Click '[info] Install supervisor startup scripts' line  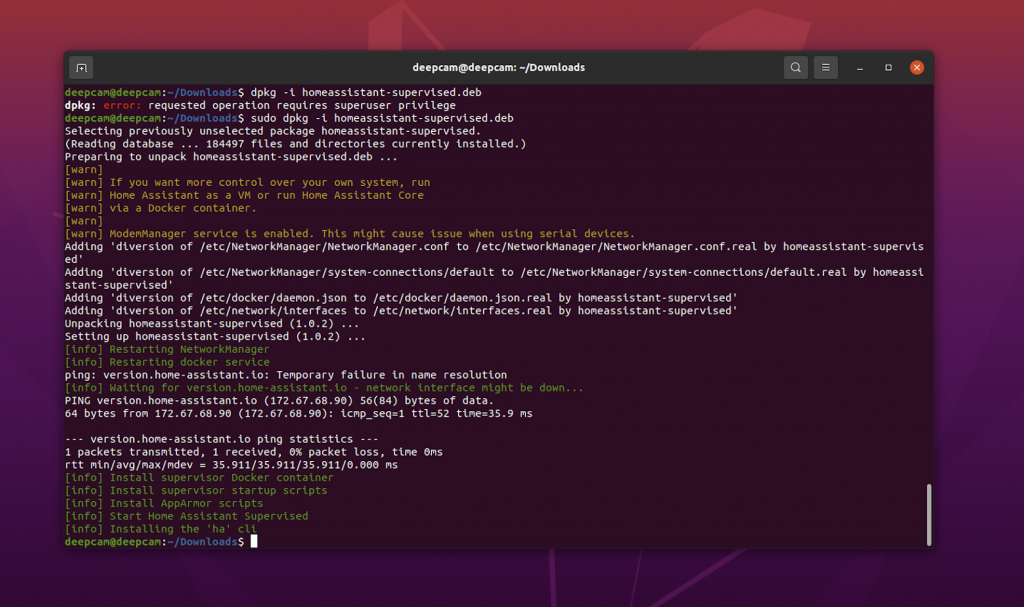[196, 491]
